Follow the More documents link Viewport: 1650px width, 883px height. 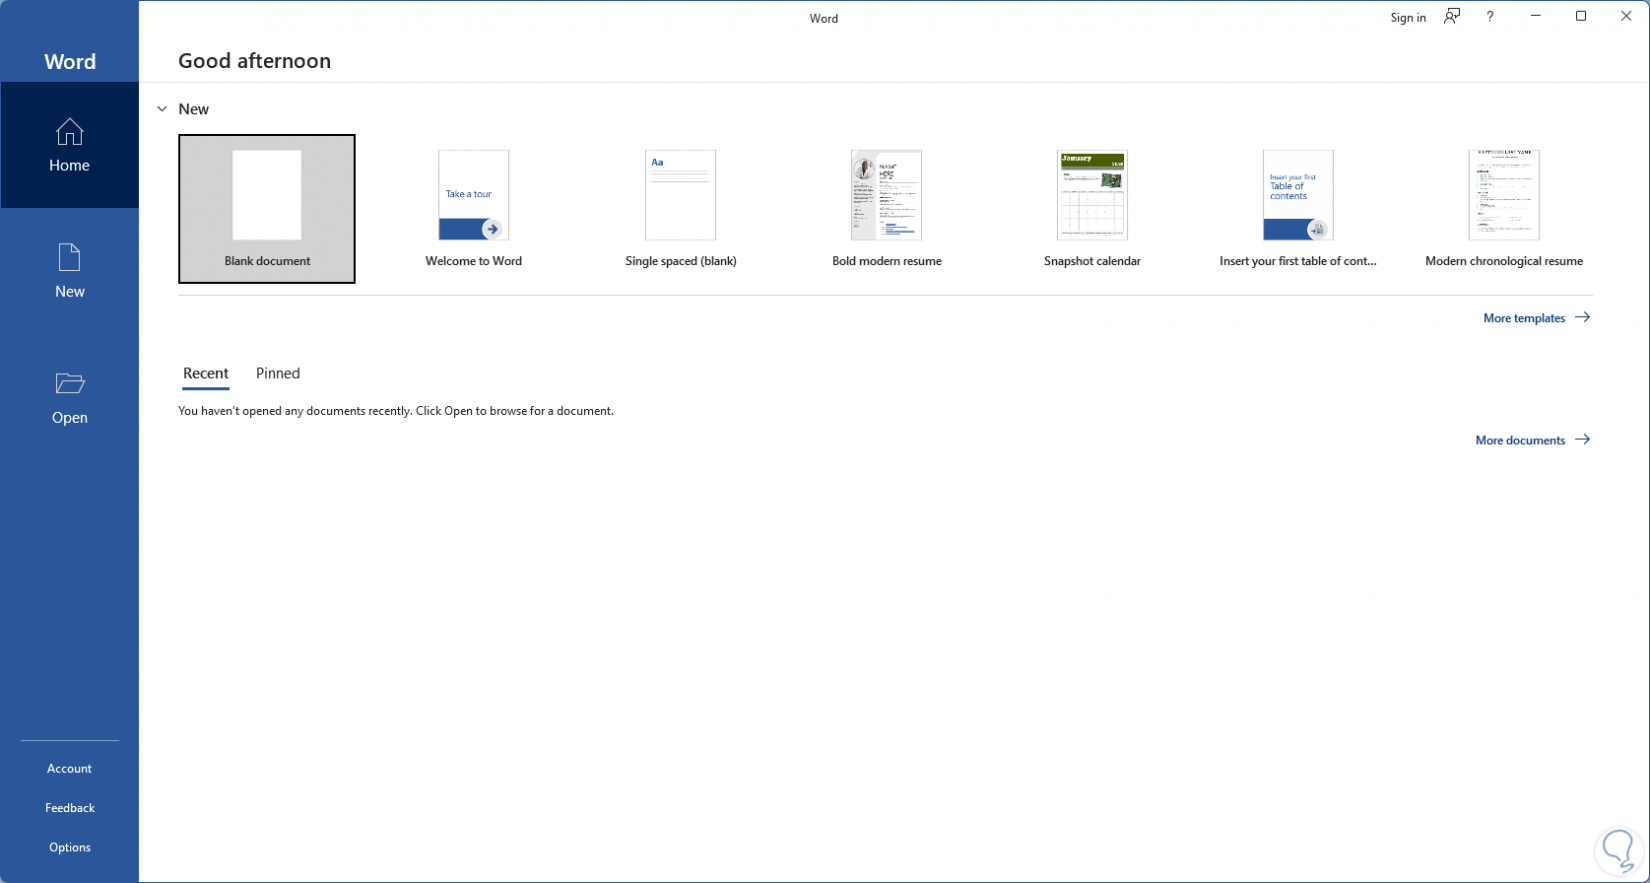(1532, 440)
